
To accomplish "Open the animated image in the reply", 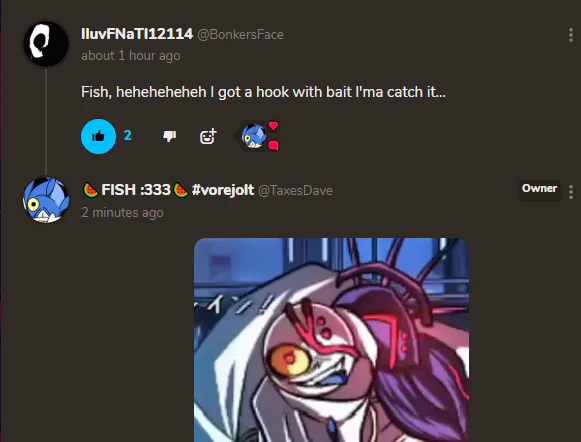I will (332, 340).
